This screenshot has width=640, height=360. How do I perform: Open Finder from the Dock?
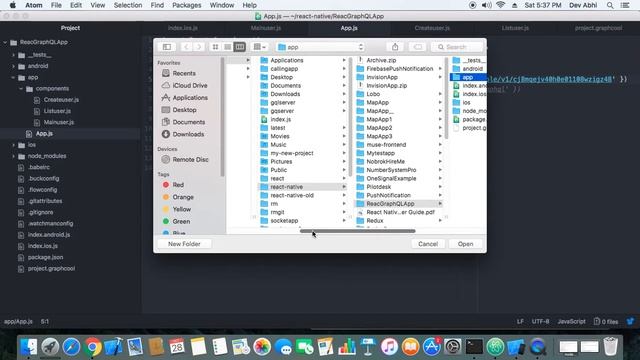coord(29,347)
